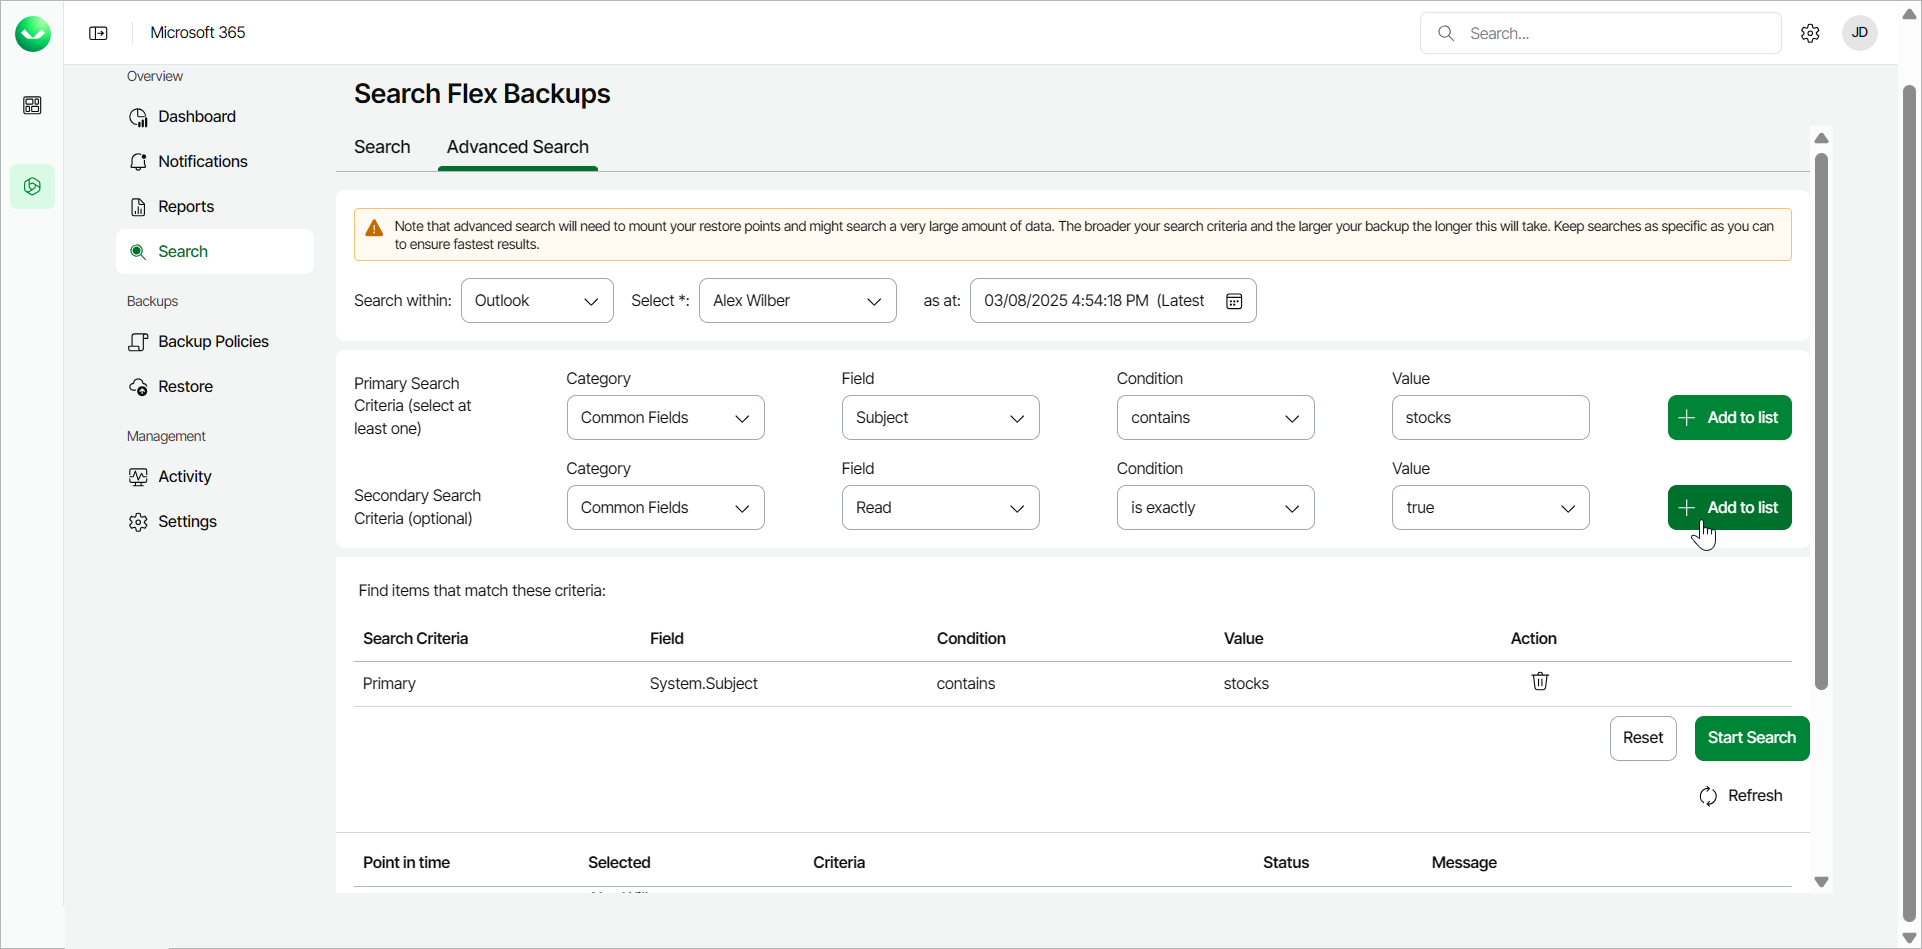The width and height of the screenshot is (1922, 949).
Task: Click the inner panel vertical scrollbar
Action: pyautogui.click(x=1821, y=420)
